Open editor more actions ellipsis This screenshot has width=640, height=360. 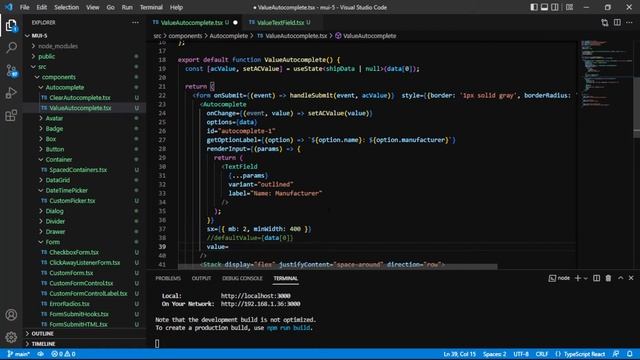pos(629,22)
